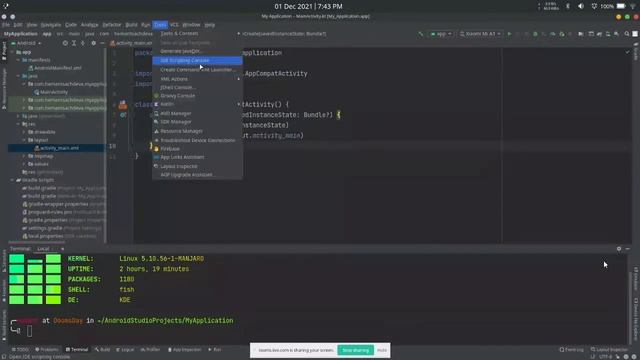Select App Links Assistant menu entry

[198, 157]
